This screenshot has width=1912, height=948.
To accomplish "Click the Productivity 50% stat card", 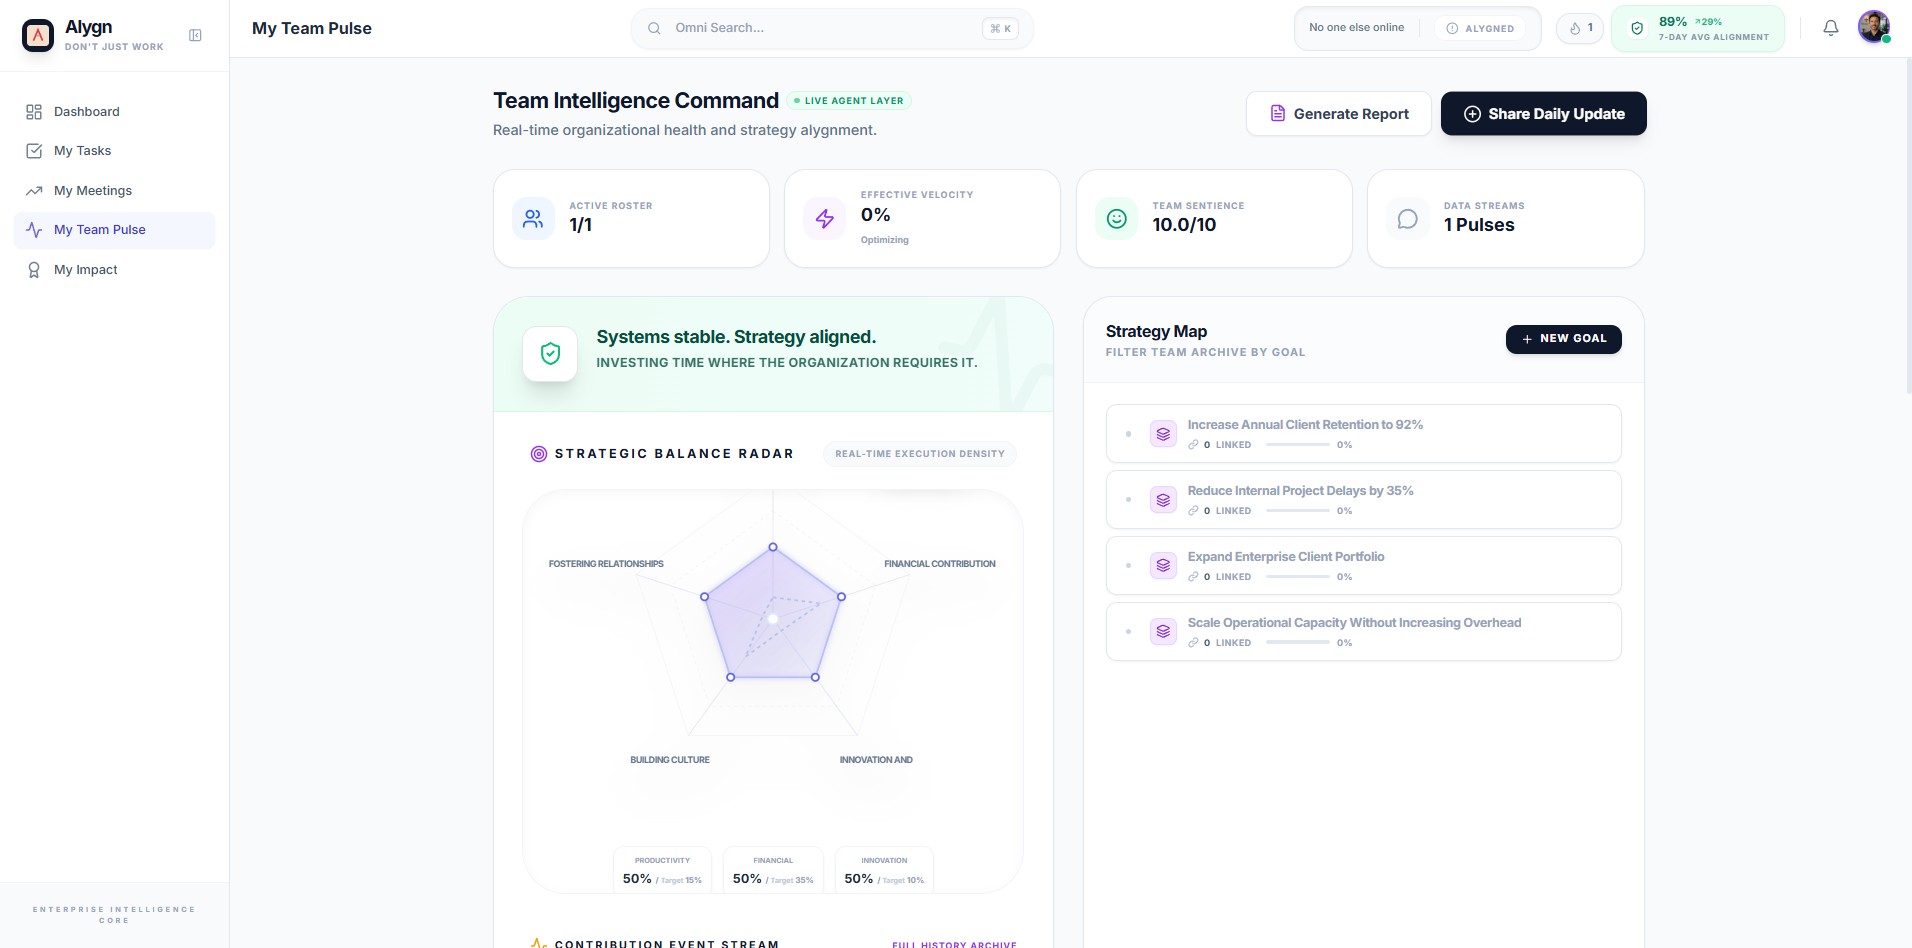I will click(662, 870).
